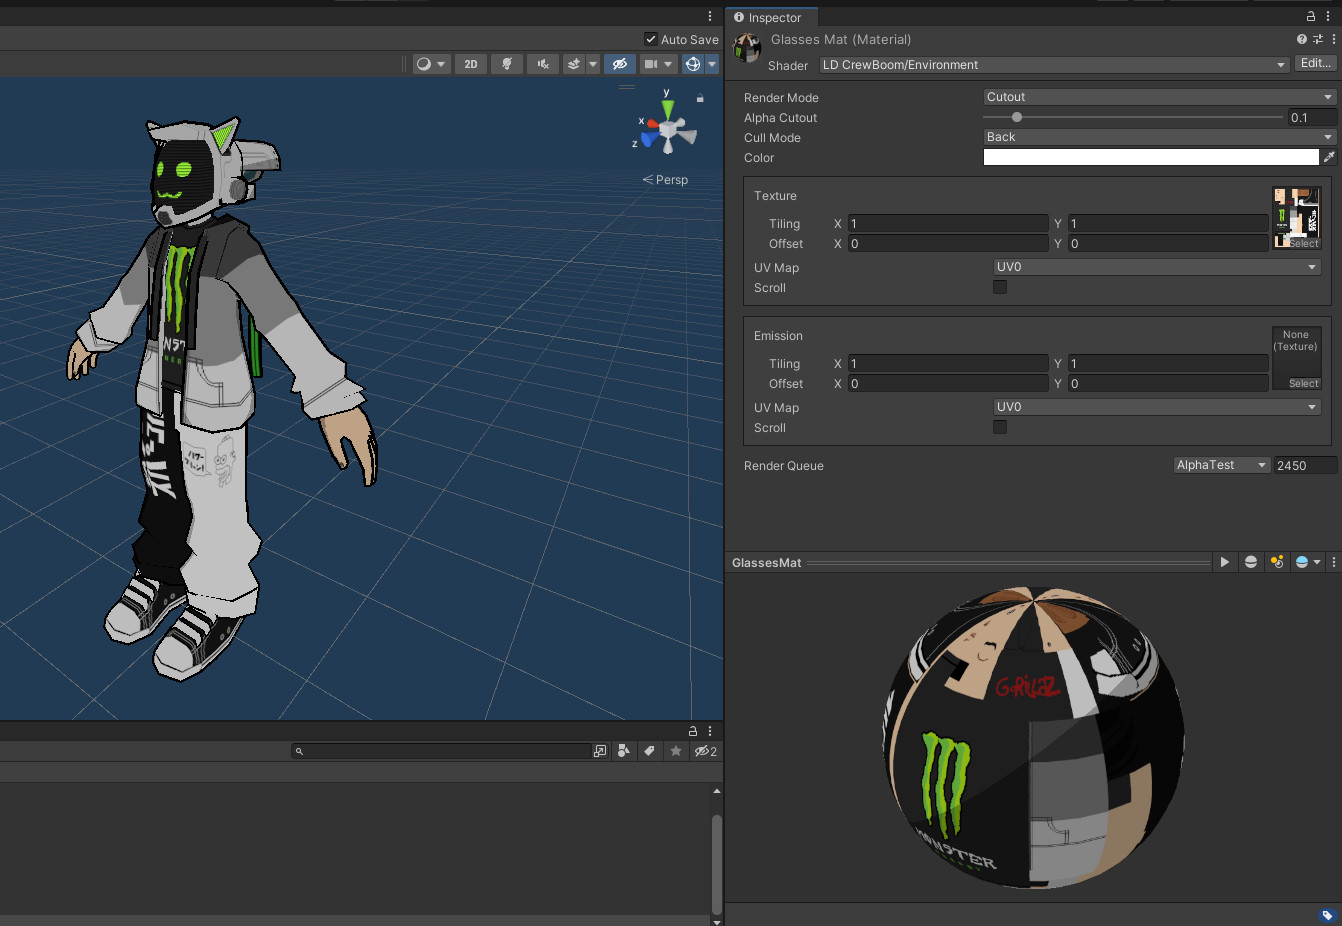
Task: Toggle scene visibility with the crossed-eye icon
Action: (x=620, y=63)
